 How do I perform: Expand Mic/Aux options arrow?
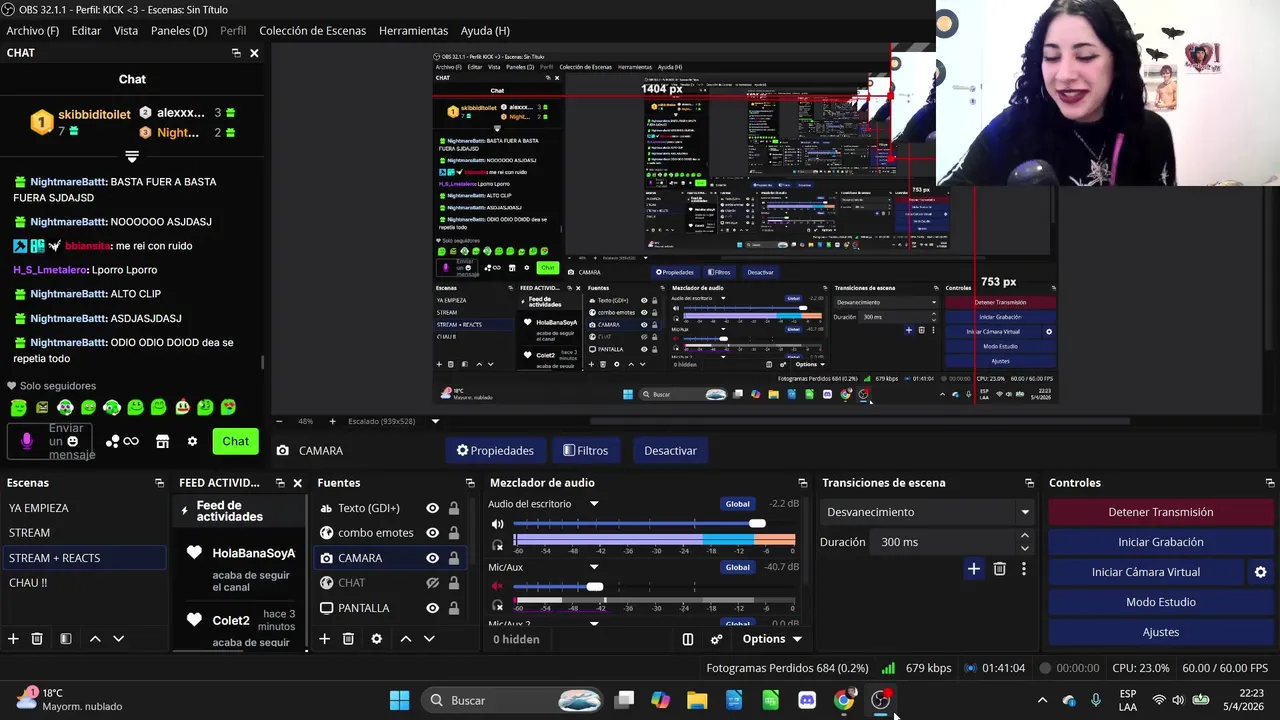pyautogui.click(x=594, y=567)
